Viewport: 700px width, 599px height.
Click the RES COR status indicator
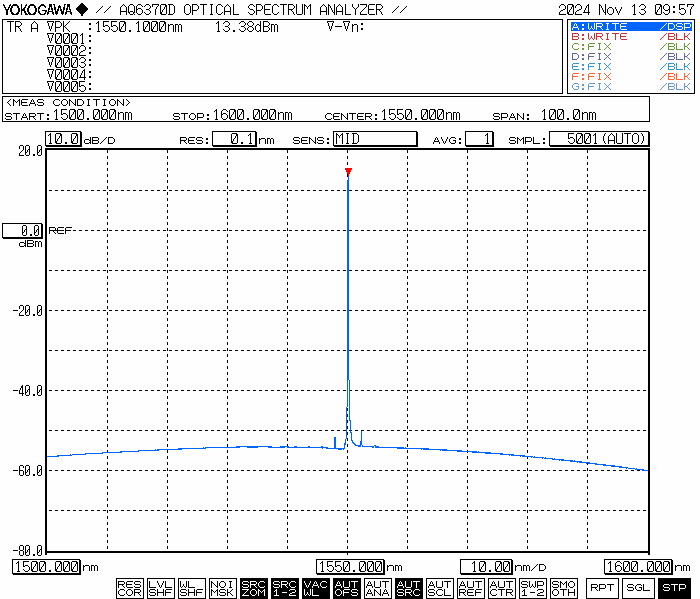129,588
